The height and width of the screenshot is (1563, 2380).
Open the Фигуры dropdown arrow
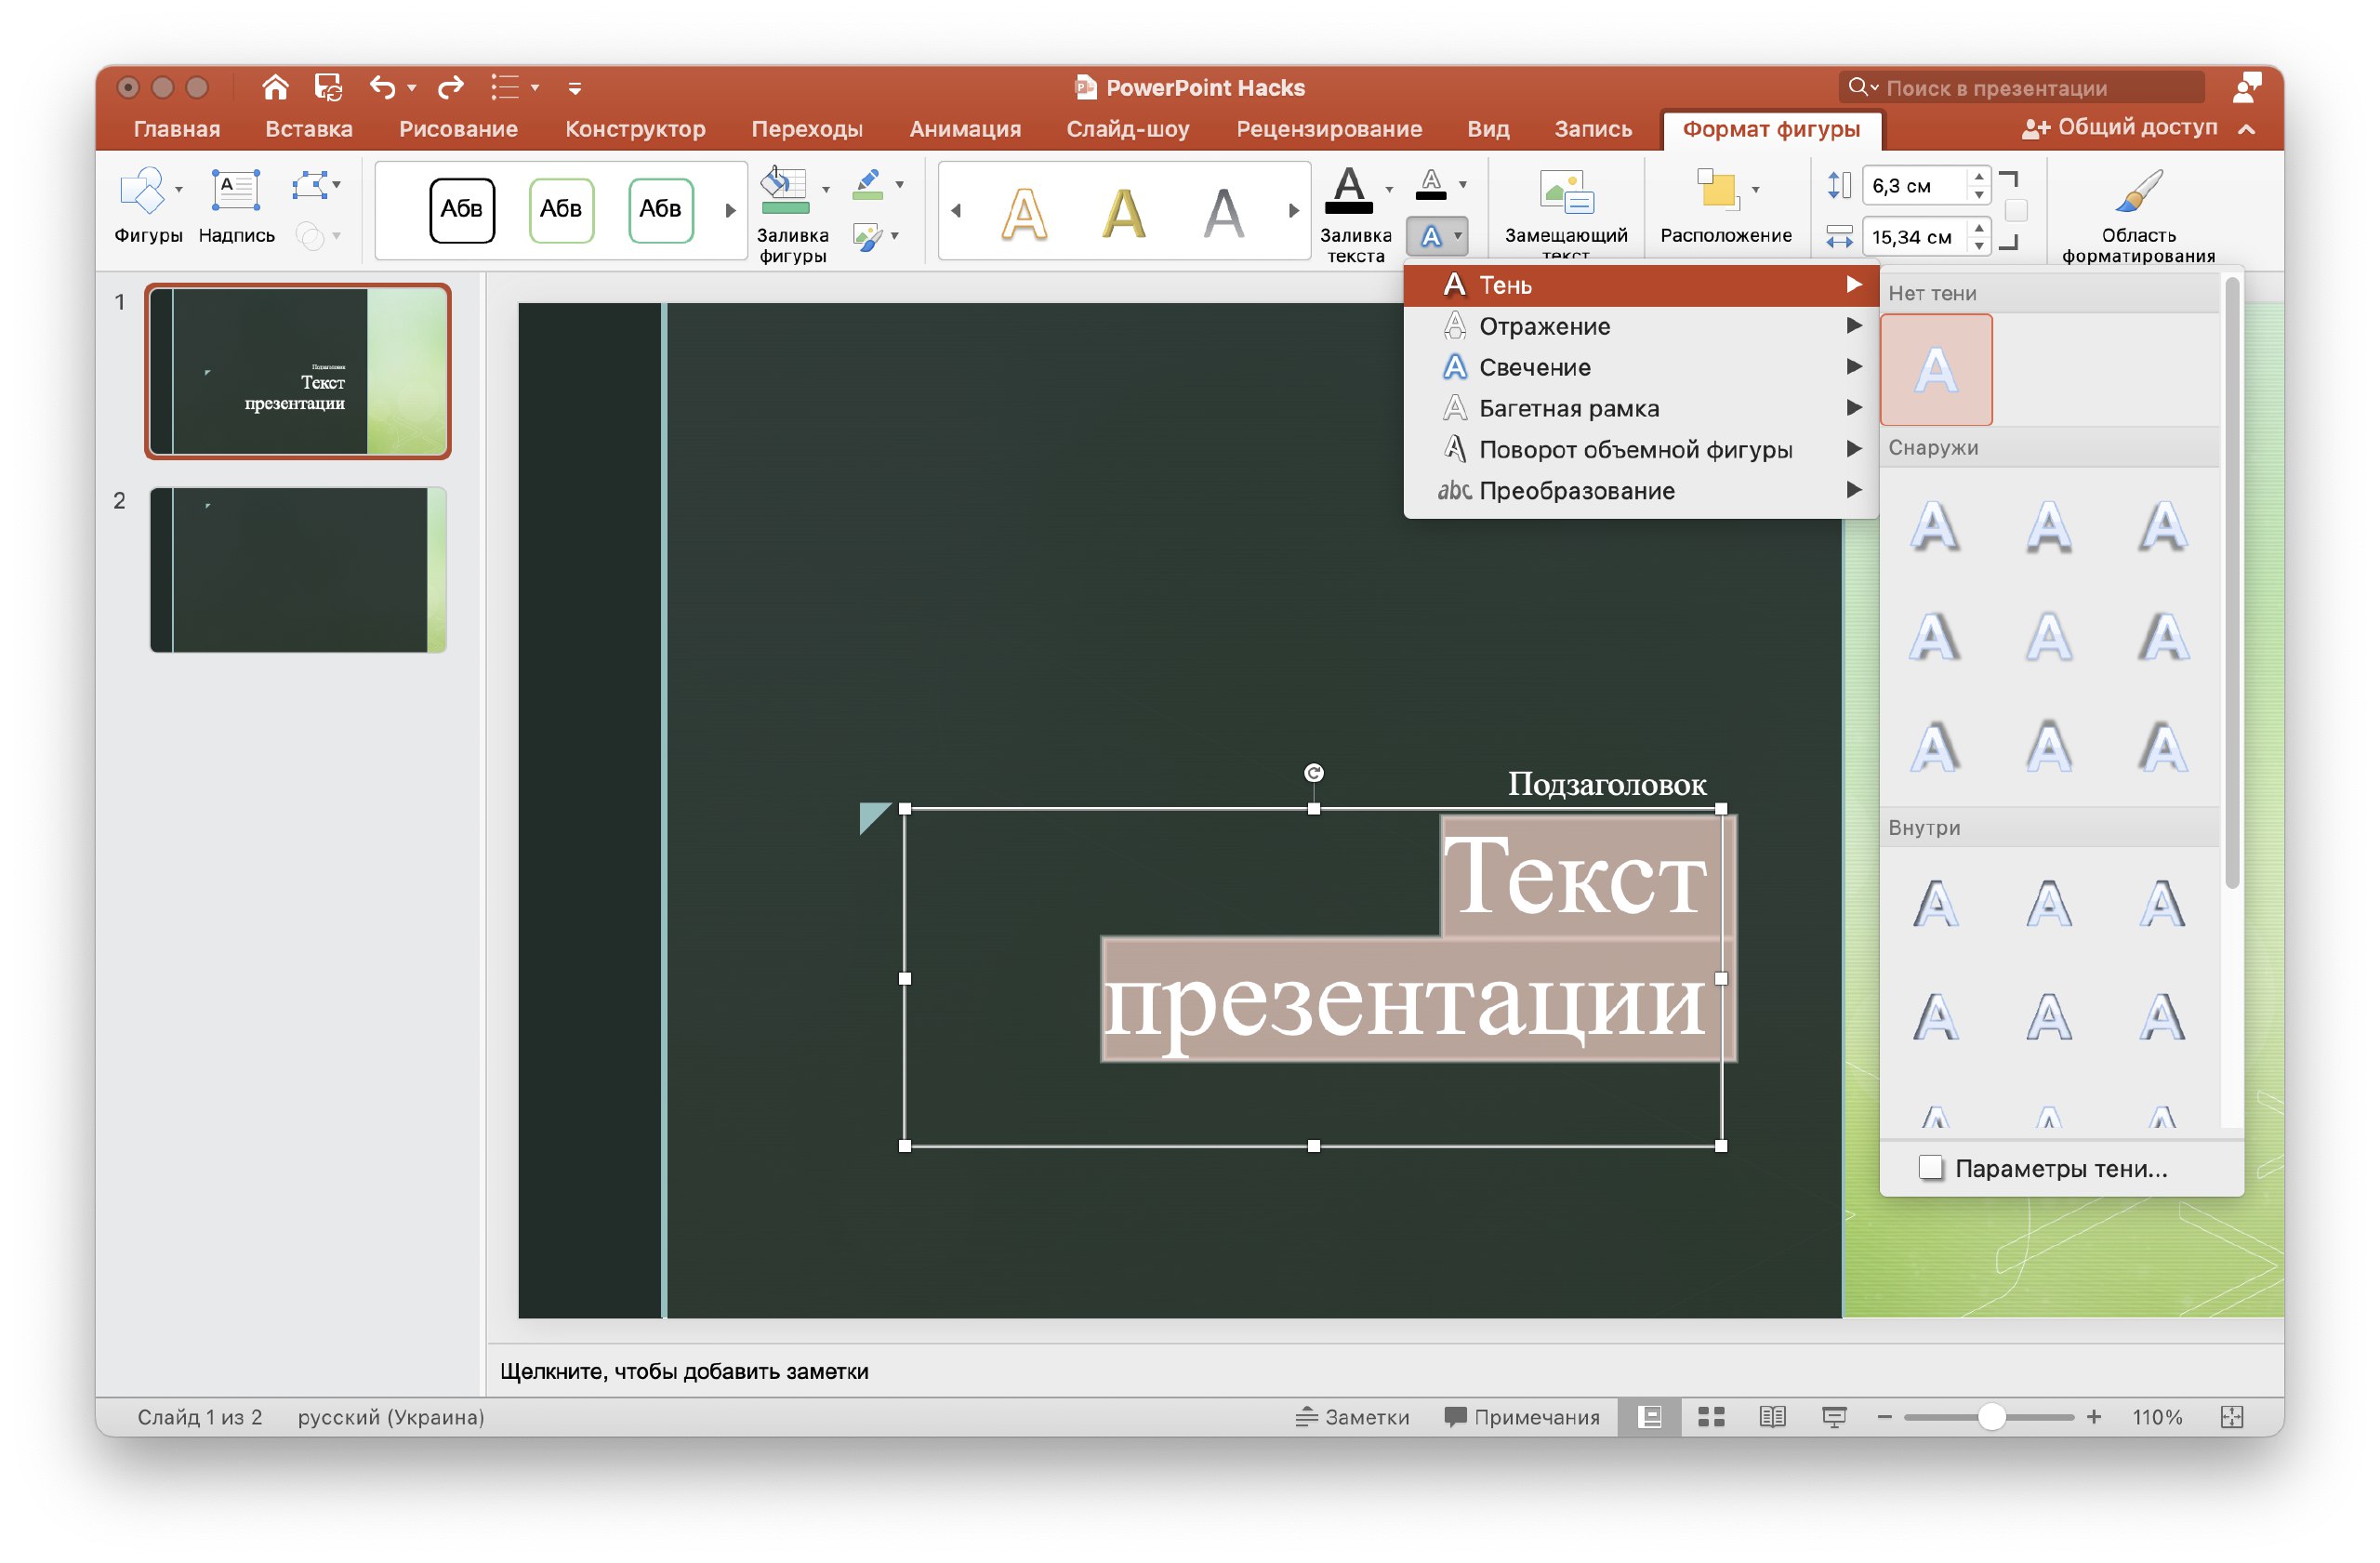(179, 190)
